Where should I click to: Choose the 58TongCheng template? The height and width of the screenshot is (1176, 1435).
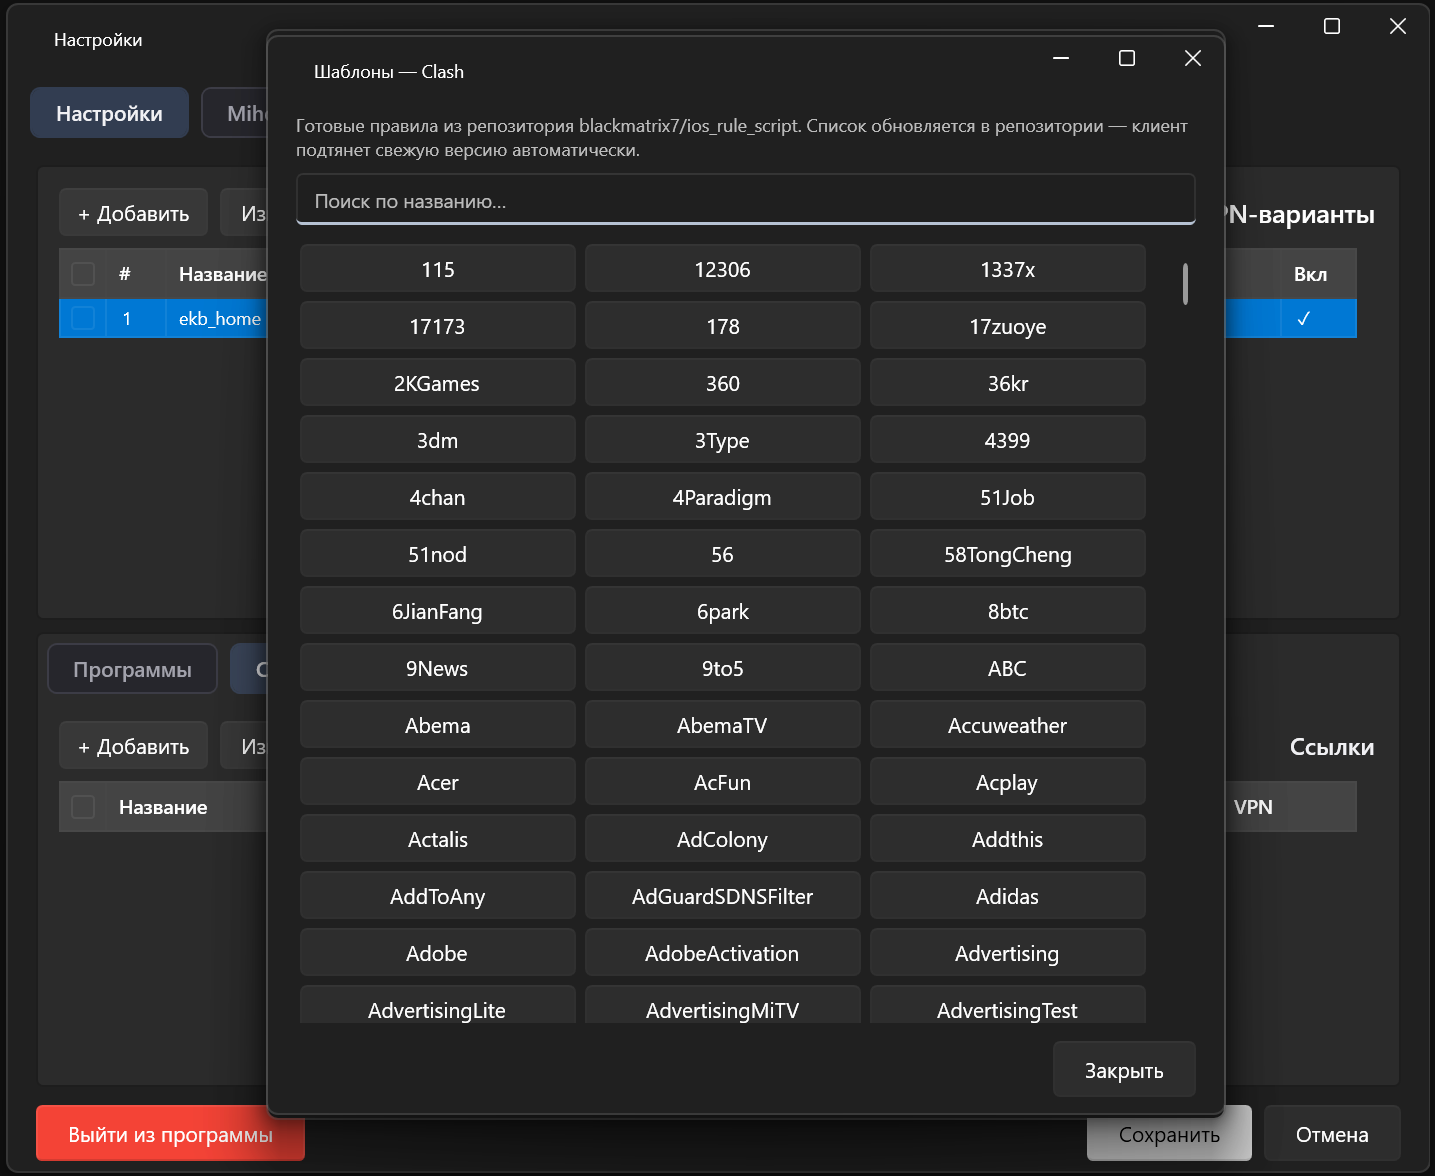[1008, 554]
